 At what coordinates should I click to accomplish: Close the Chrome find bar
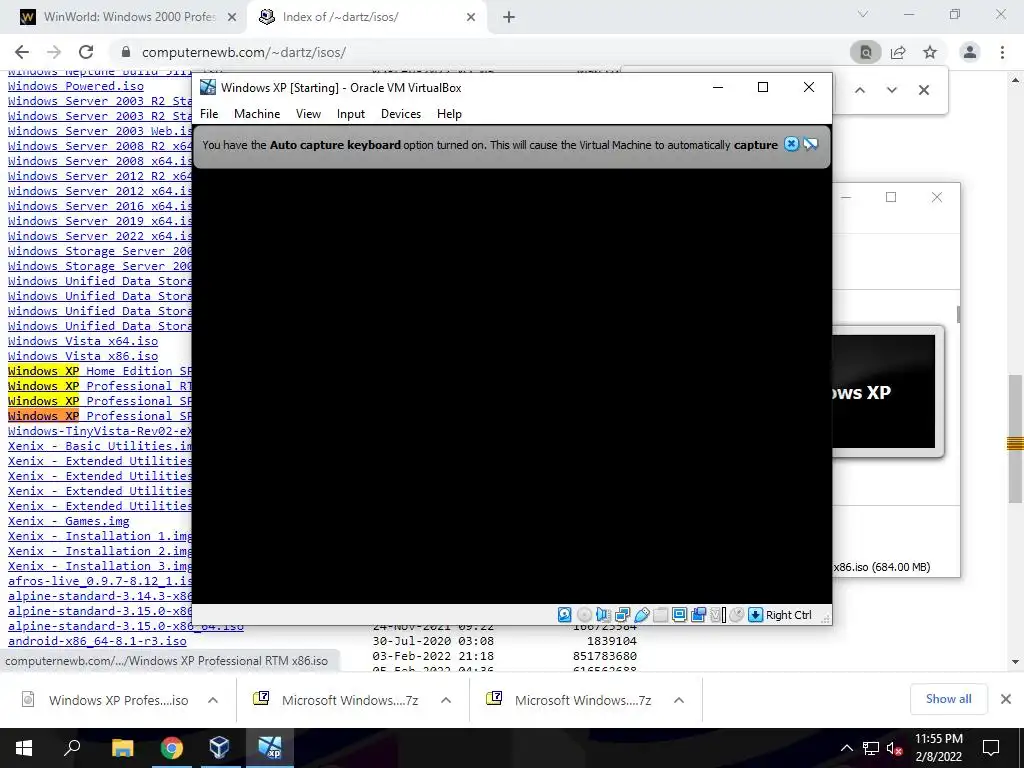pyautogui.click(x=923, y=90)
